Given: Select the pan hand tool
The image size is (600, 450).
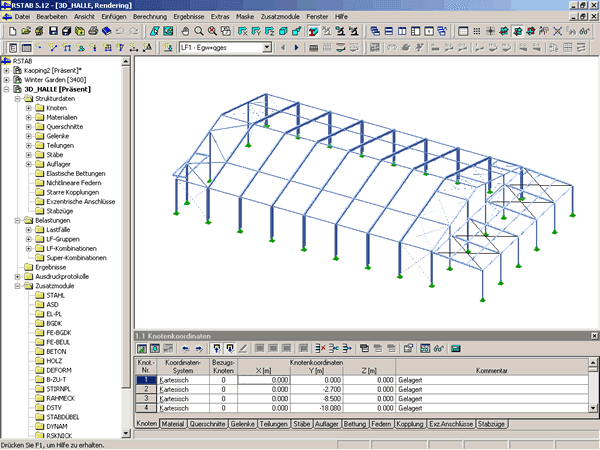Looking at the screenshot, I should (x=185, y=31).
